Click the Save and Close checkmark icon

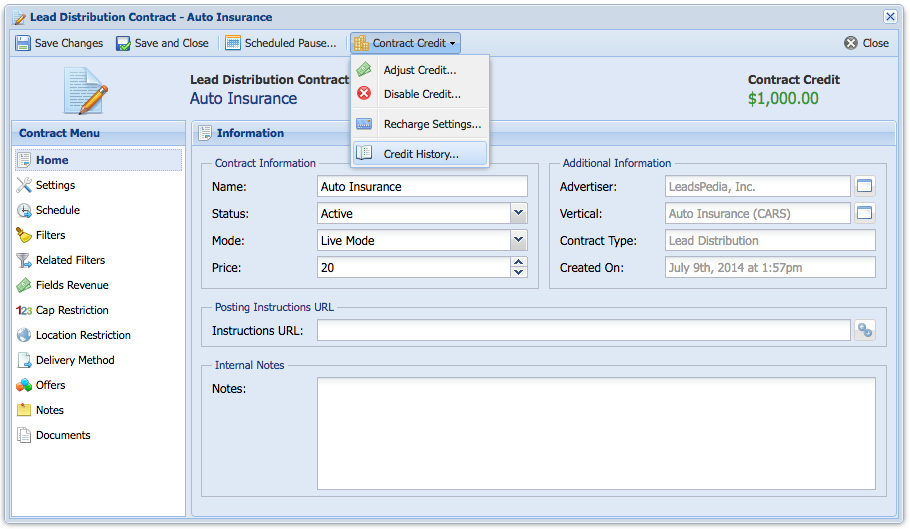point(123,43)
